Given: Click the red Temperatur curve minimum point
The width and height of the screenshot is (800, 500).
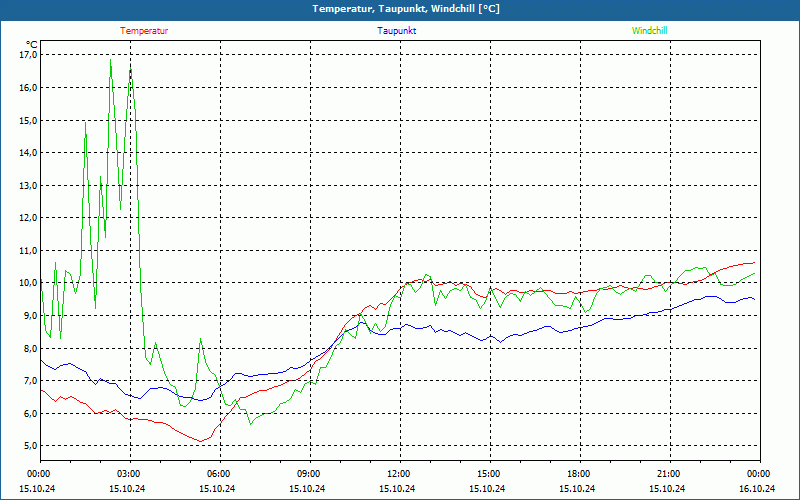Looking at the screenshot, I should click(x=201, y=441).
